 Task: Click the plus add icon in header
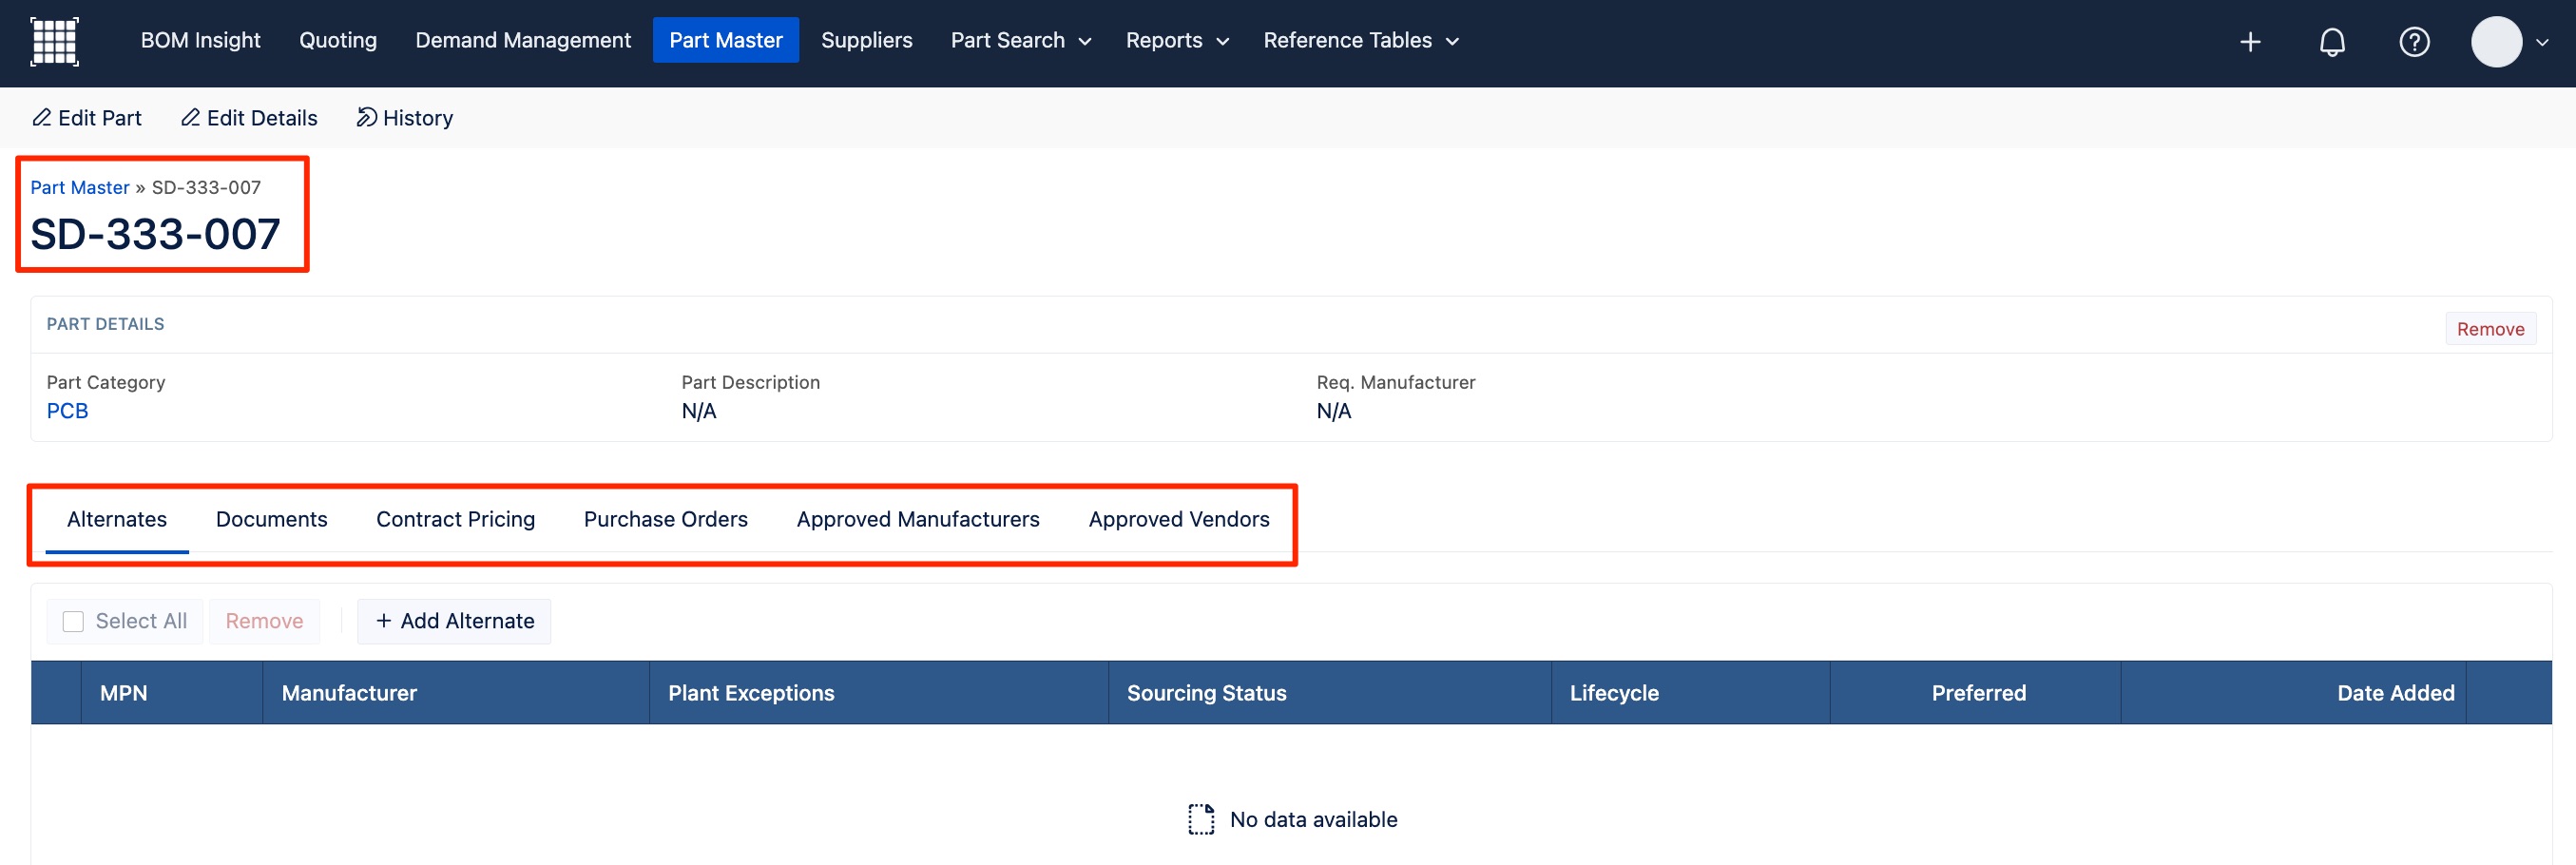(2250, 42)
